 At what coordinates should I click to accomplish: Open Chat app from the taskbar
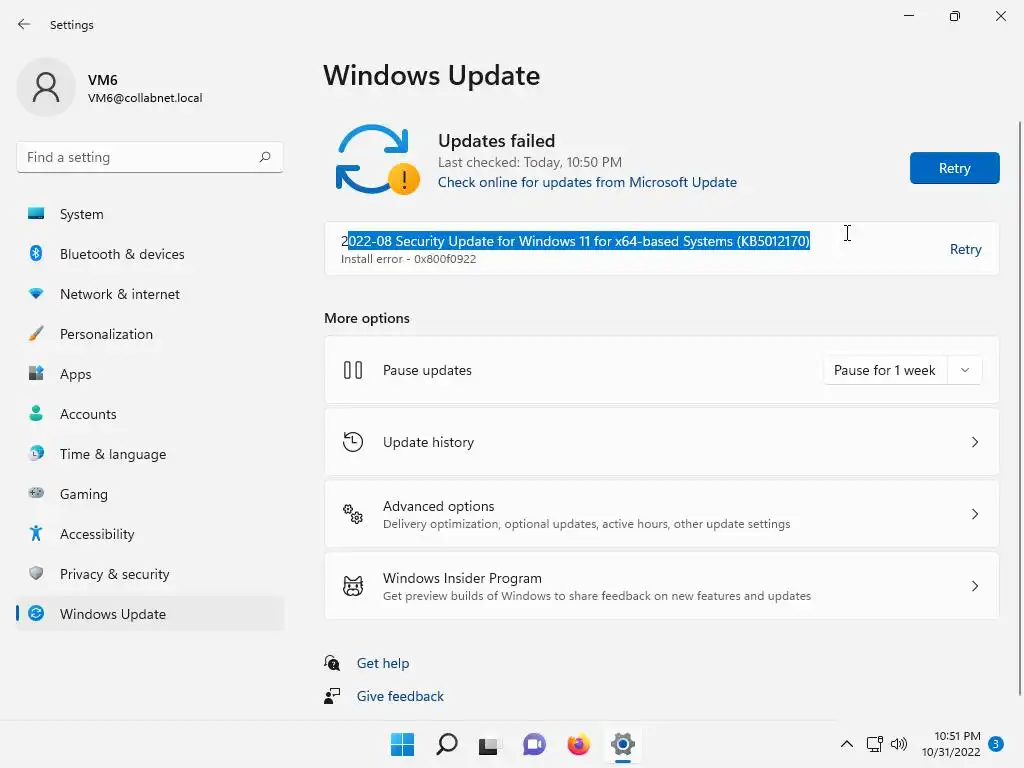534,744
